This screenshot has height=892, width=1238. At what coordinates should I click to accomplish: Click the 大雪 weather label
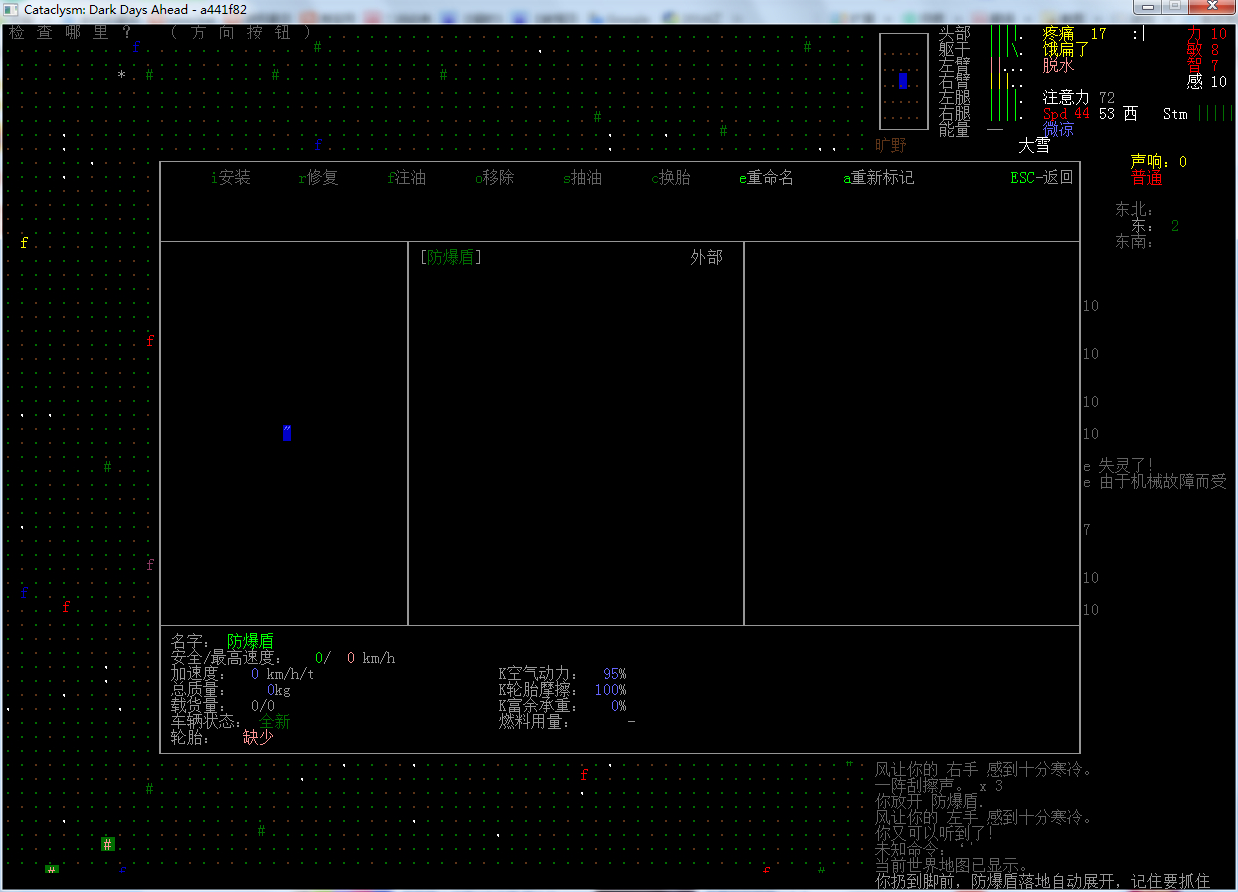1034,146
